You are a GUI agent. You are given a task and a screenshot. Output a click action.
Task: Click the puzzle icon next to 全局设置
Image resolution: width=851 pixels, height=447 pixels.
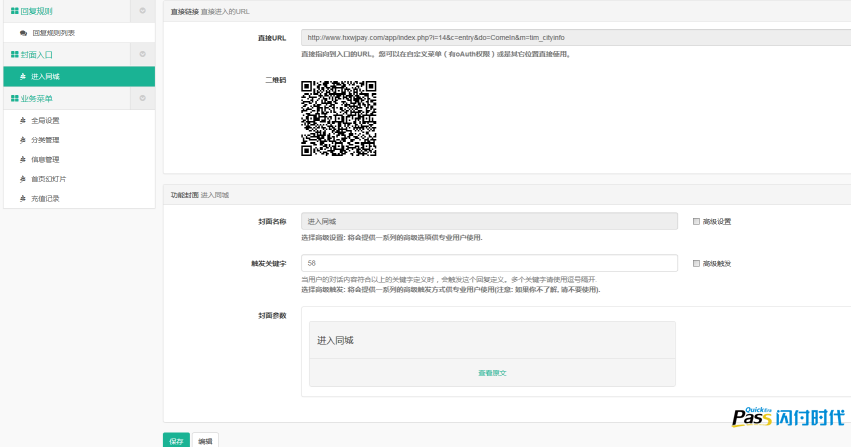pyautogui.click(x=23, y=120)
